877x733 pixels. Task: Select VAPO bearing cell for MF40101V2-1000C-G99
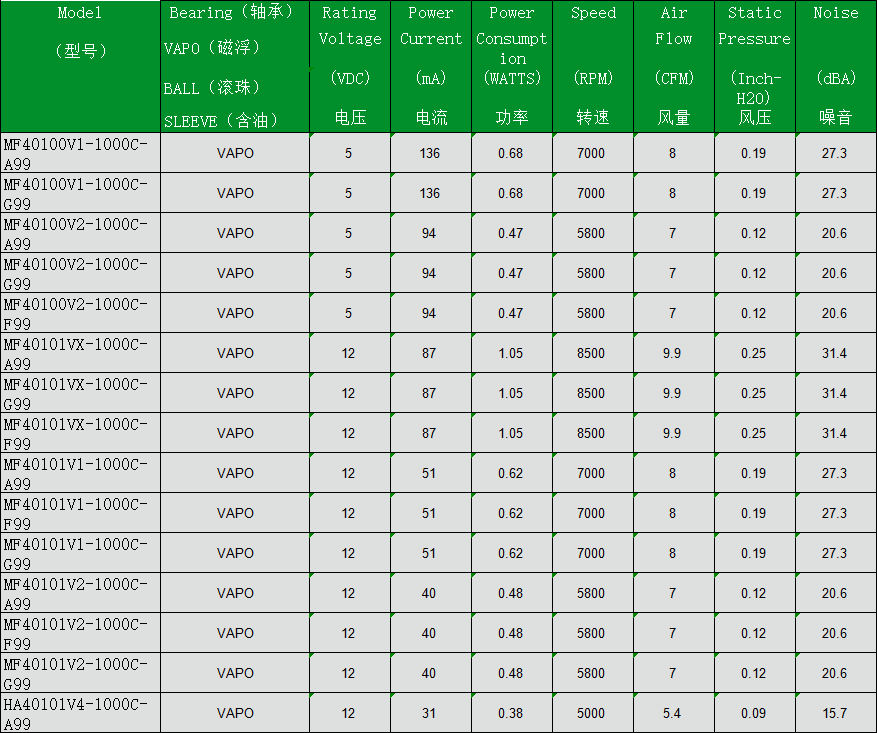pos(235,673)
